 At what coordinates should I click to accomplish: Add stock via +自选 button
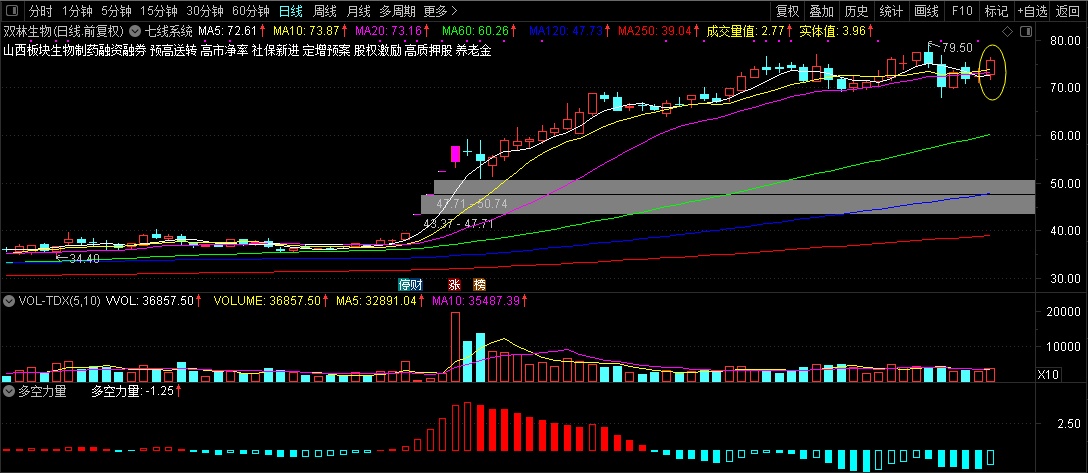[1031, 12]
